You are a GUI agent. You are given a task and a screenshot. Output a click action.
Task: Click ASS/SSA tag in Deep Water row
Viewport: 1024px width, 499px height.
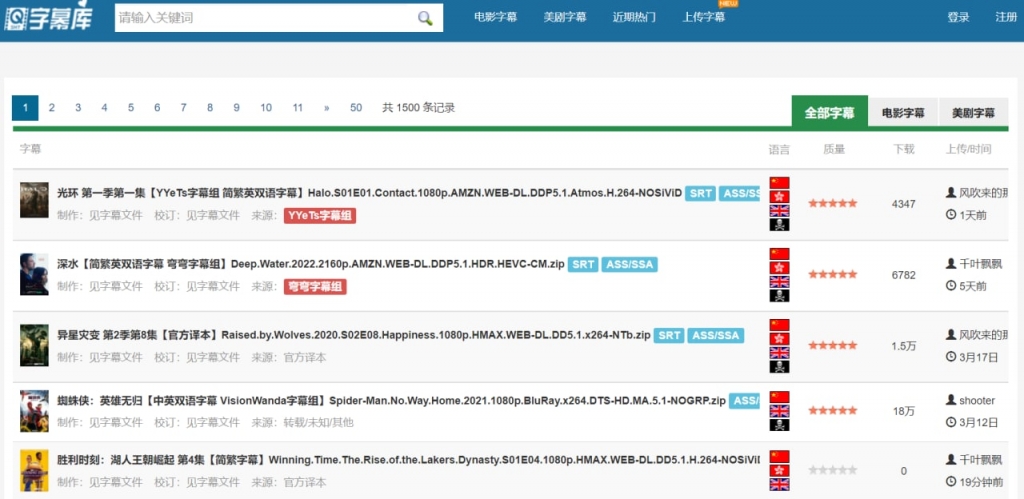[x=630, y=265]
